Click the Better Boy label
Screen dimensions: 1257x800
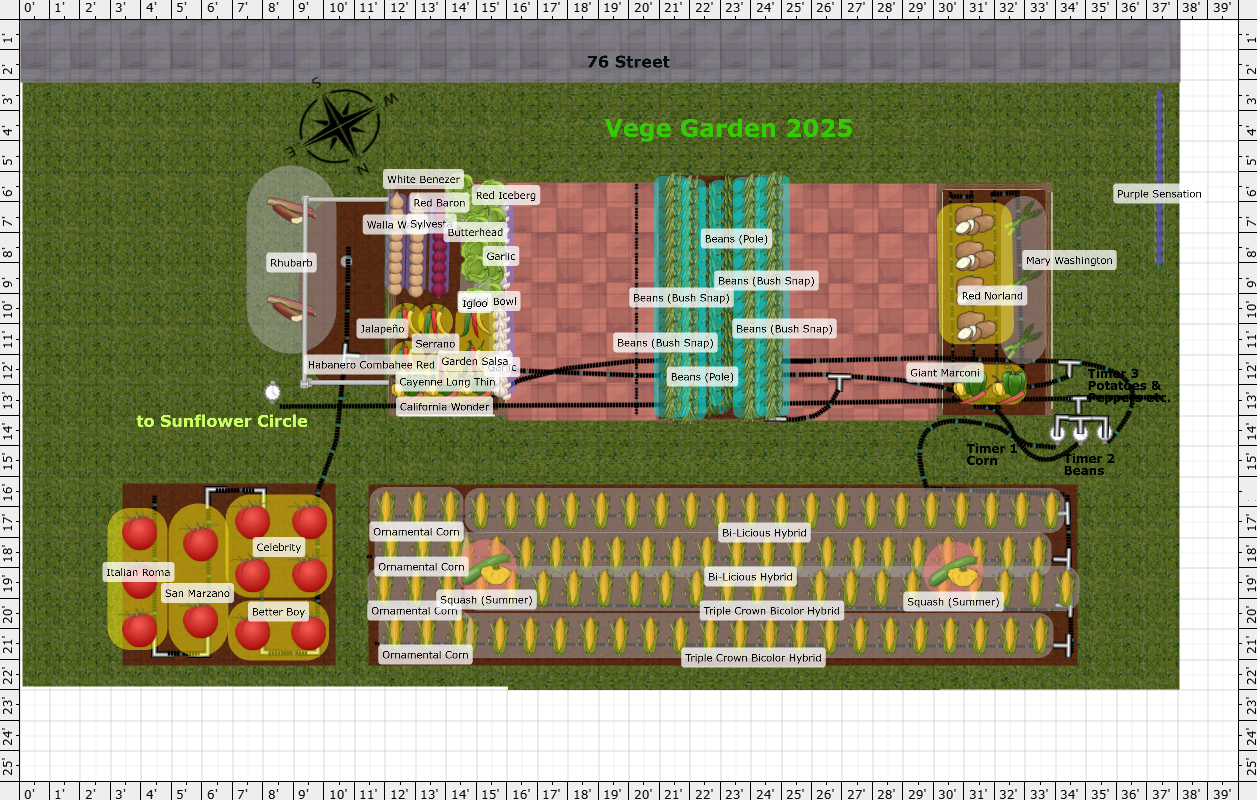click(x=279, y=611)
